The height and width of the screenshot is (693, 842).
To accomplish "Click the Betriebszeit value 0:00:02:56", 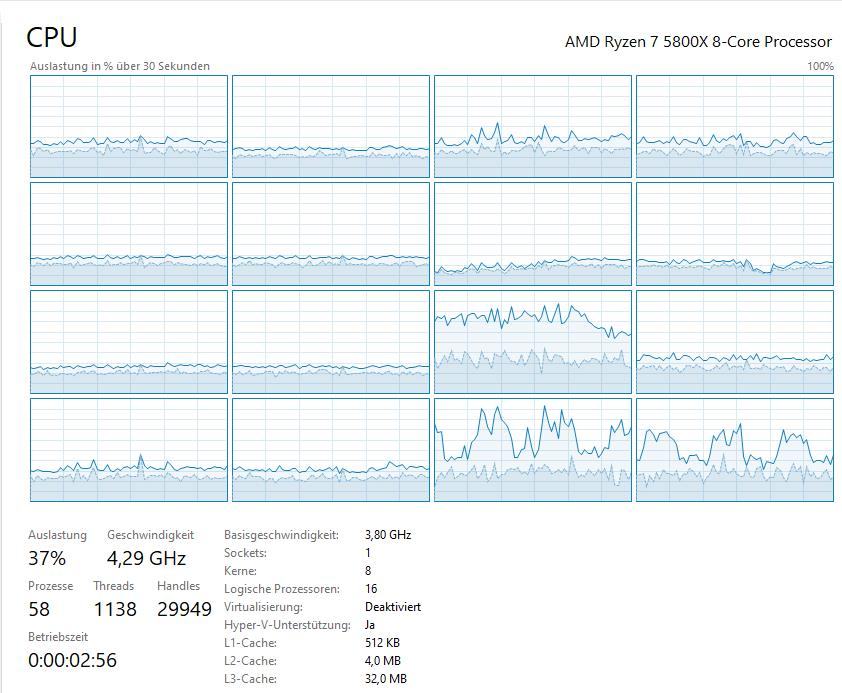I will tap(72, 660).
